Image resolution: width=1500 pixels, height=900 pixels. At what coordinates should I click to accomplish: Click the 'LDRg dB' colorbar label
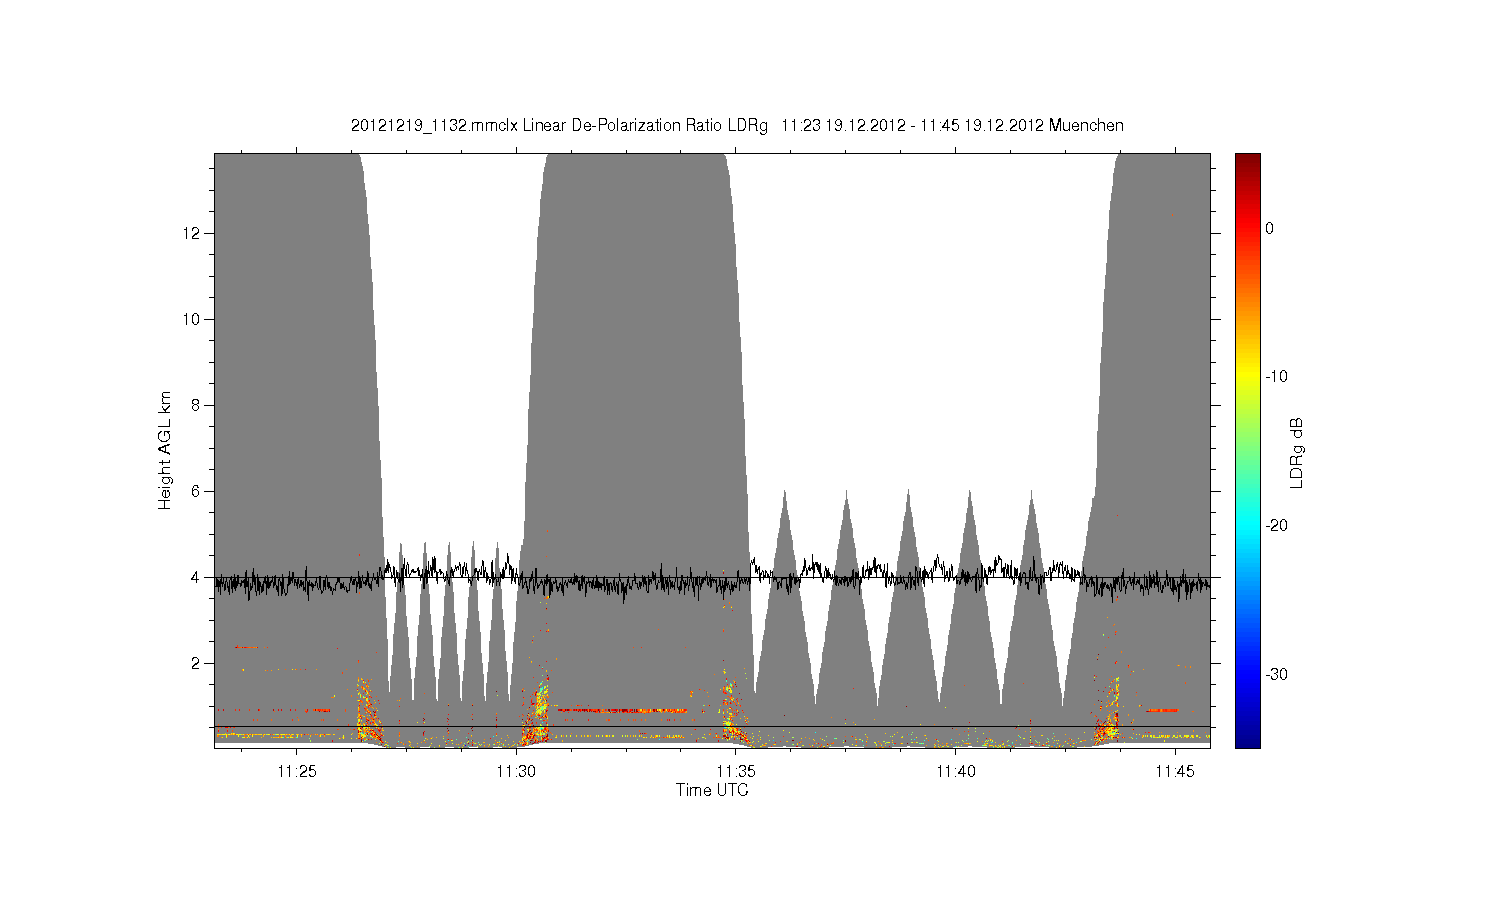click(x=1297, y=452)
